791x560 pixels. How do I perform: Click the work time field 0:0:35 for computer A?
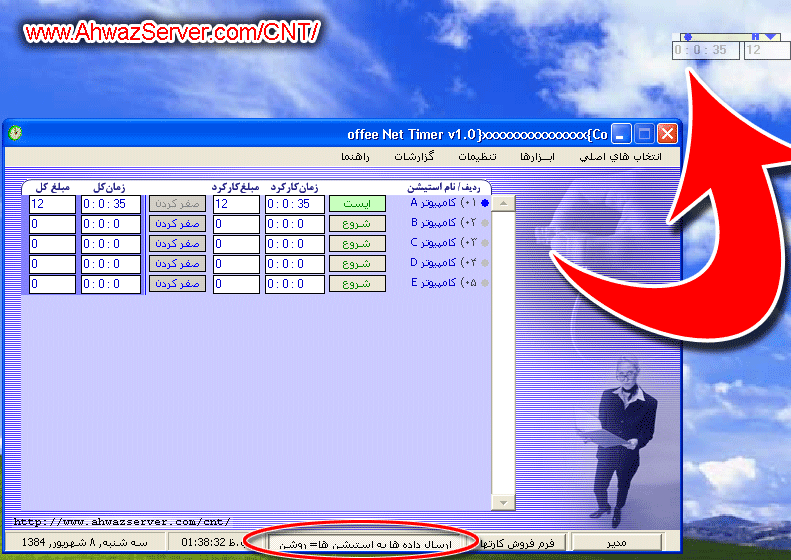[x=295, y=204]
